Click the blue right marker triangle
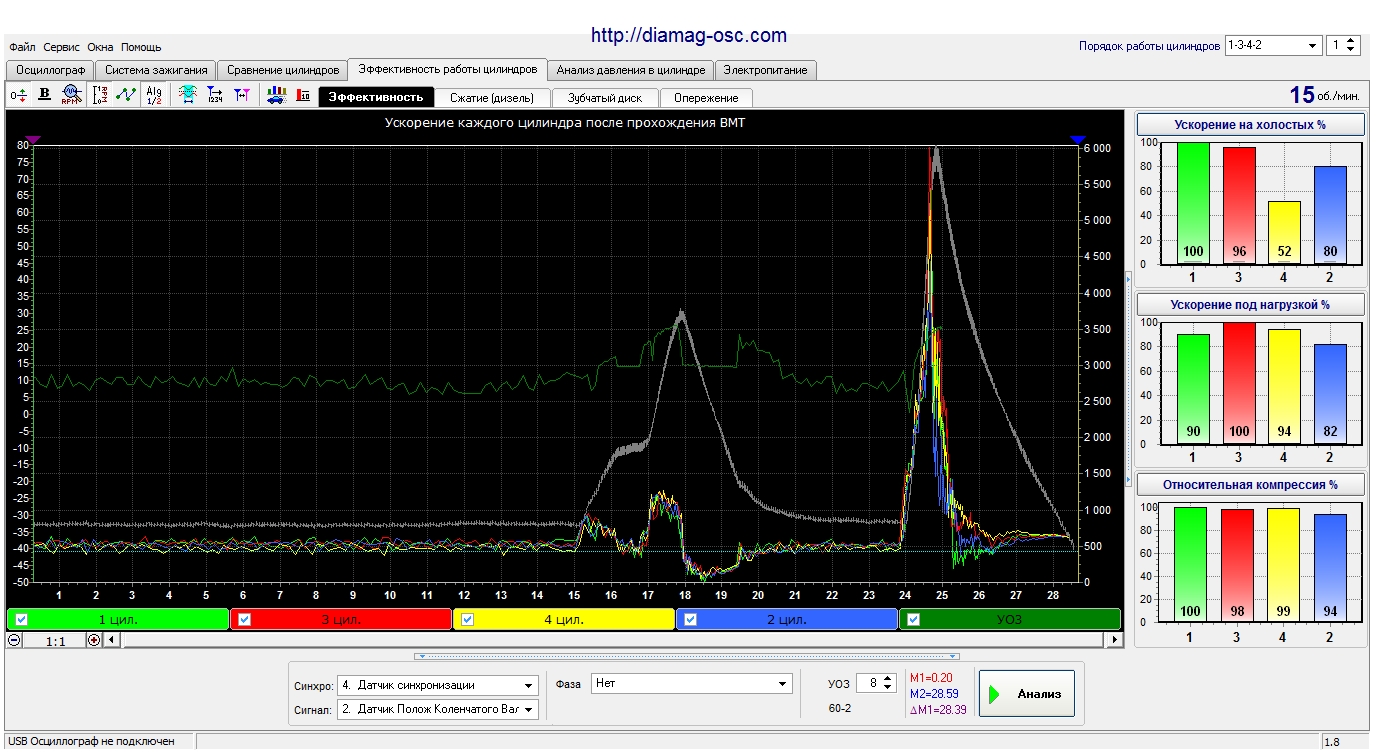The image size is (1382, 754). [x=1077, y=140]
